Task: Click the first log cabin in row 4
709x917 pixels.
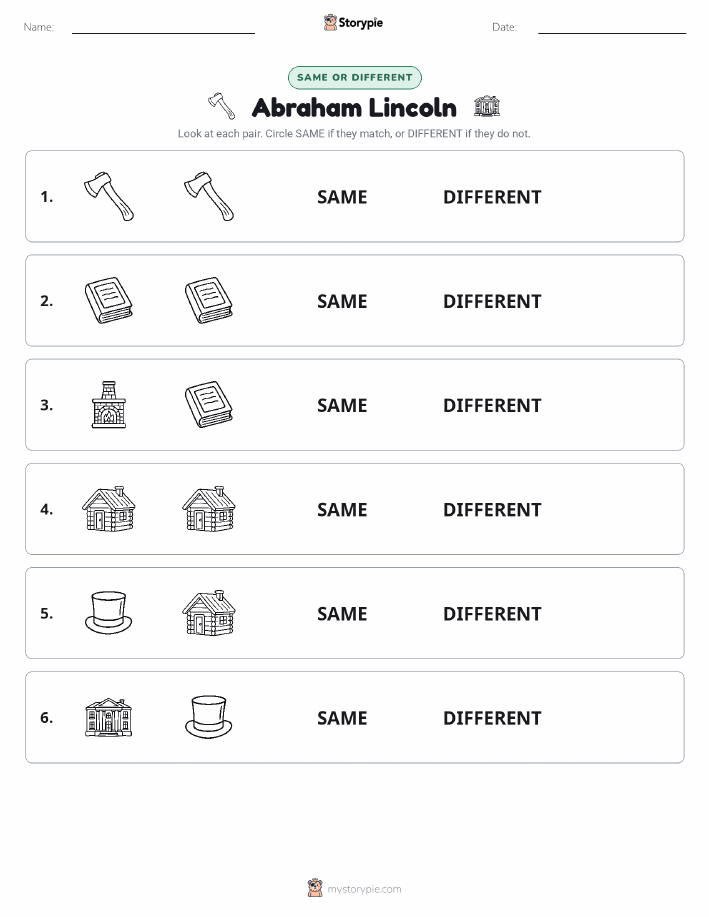Action: 109,509
